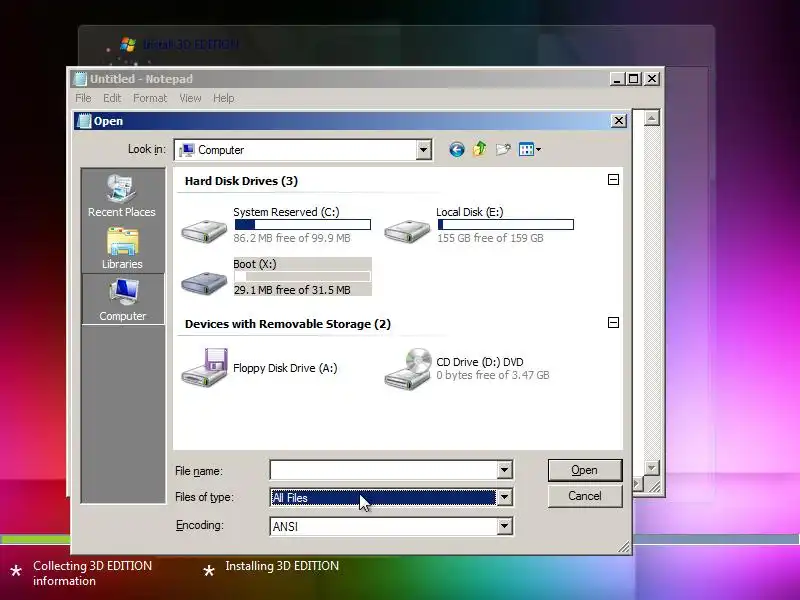Open the Edit menu in Notepad

[x=112, y=98]
